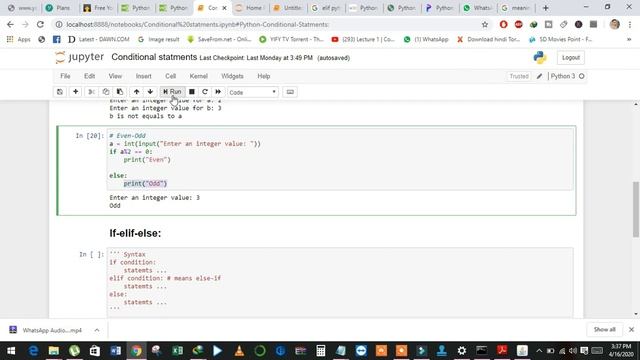Open the Insert menu

pos(144,76)
